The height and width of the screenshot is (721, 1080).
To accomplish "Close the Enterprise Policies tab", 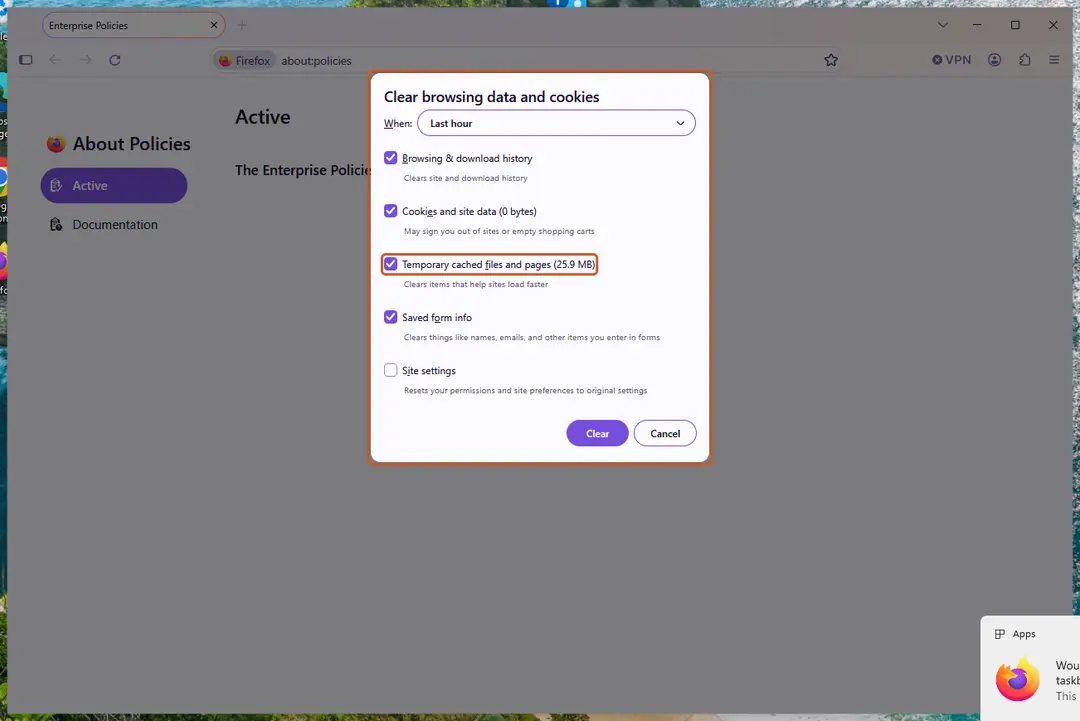I will 214,25.
